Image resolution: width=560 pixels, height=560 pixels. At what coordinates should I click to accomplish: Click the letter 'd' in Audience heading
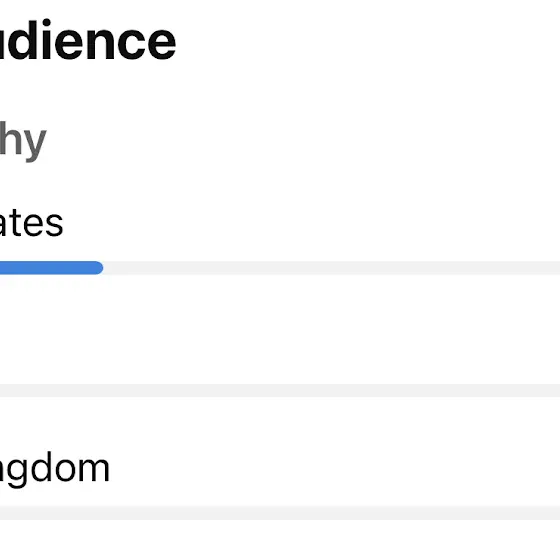coord(22,40)
